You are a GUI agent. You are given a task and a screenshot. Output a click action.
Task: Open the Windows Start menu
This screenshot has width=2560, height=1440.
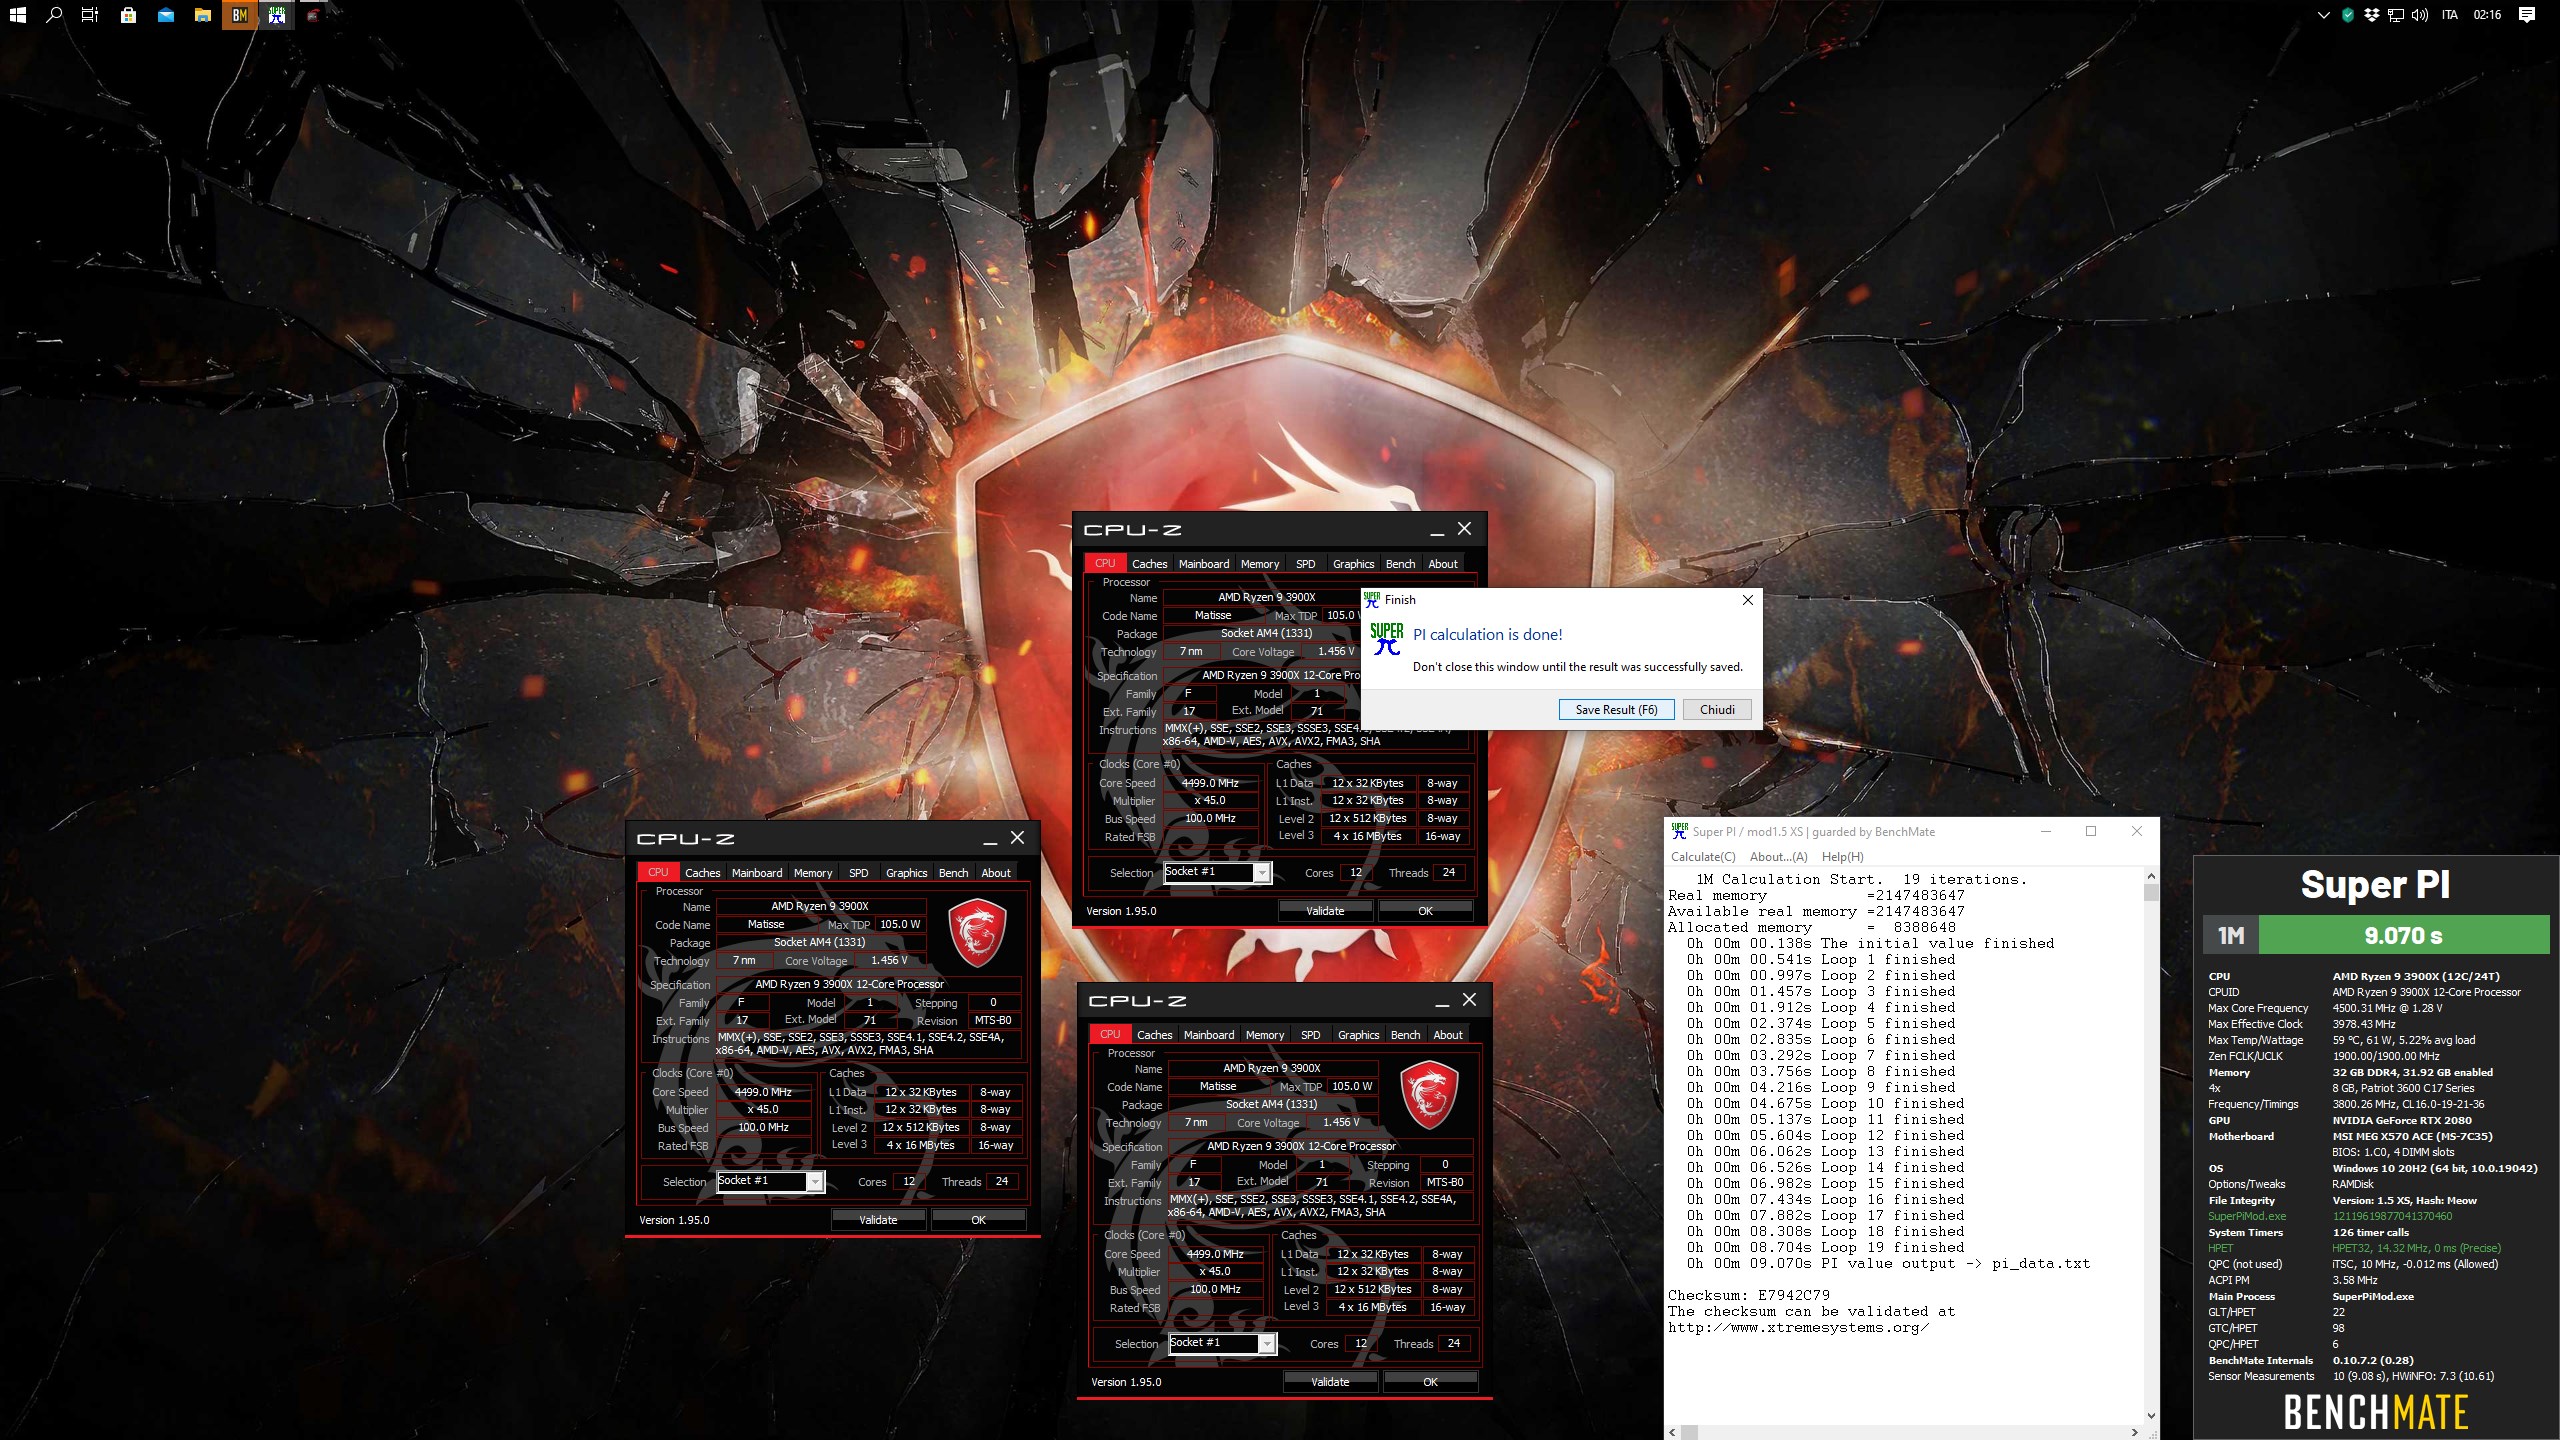(17, 15)
